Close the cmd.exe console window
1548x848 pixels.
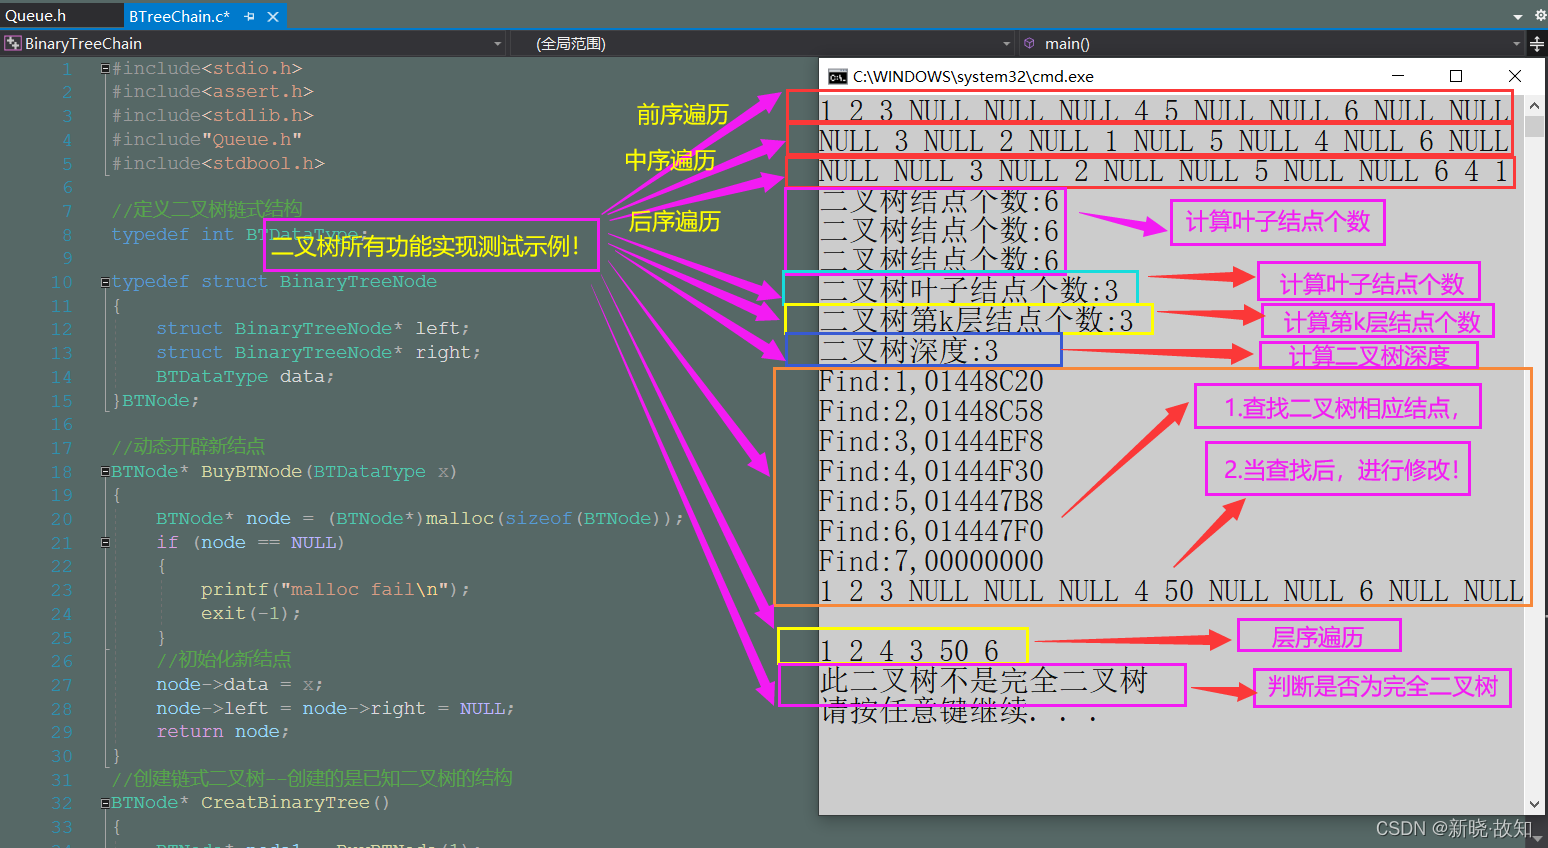click(1515, 76)
